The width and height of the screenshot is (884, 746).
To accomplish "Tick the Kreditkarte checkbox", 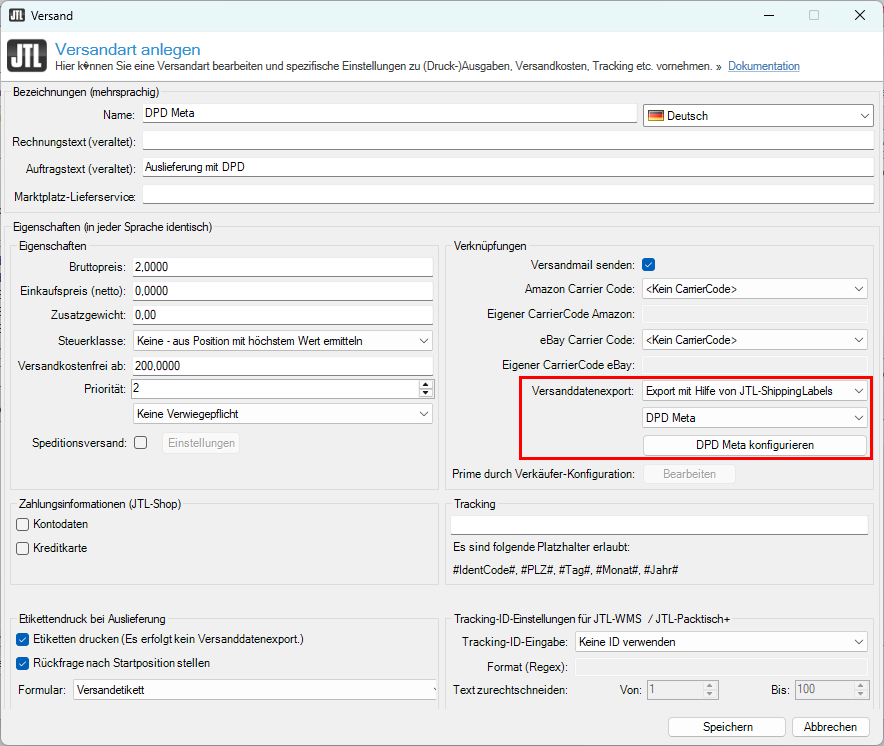I will (23, 548).
